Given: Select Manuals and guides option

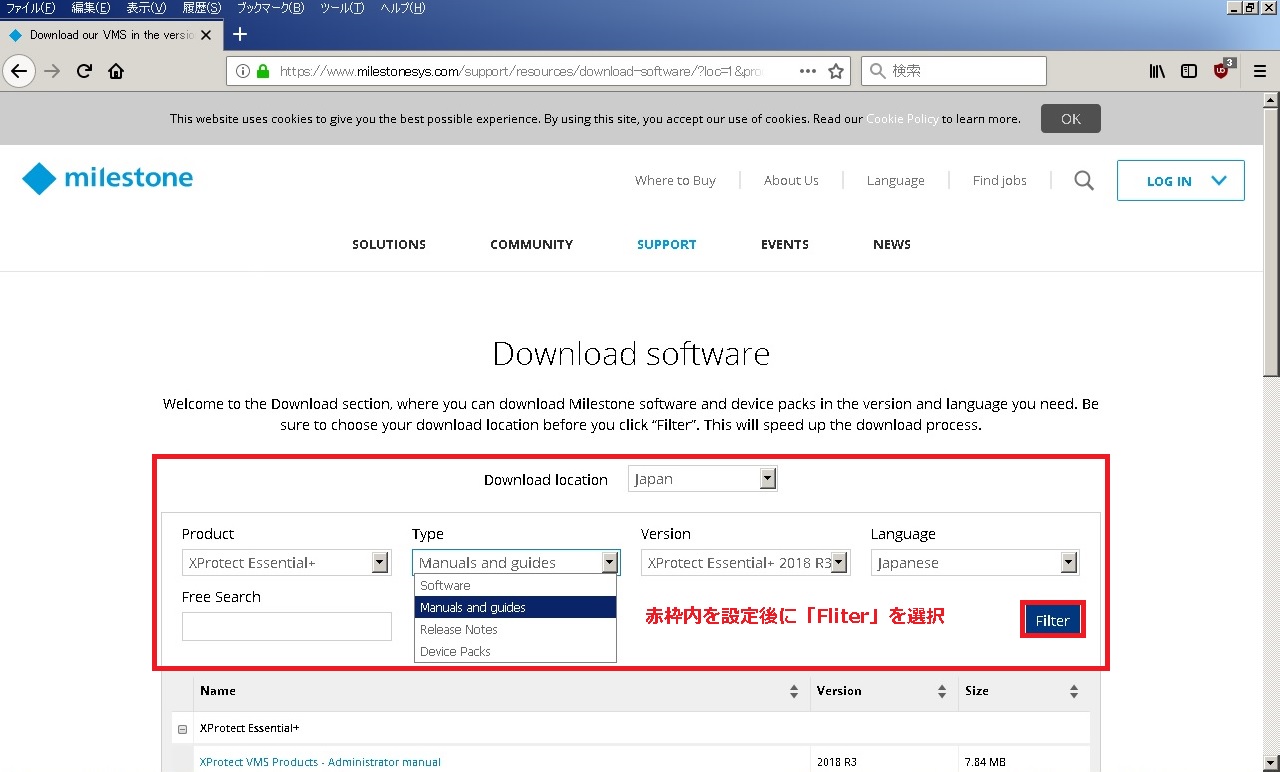Looking at the screenshot, I should click(x=515, y=608).
